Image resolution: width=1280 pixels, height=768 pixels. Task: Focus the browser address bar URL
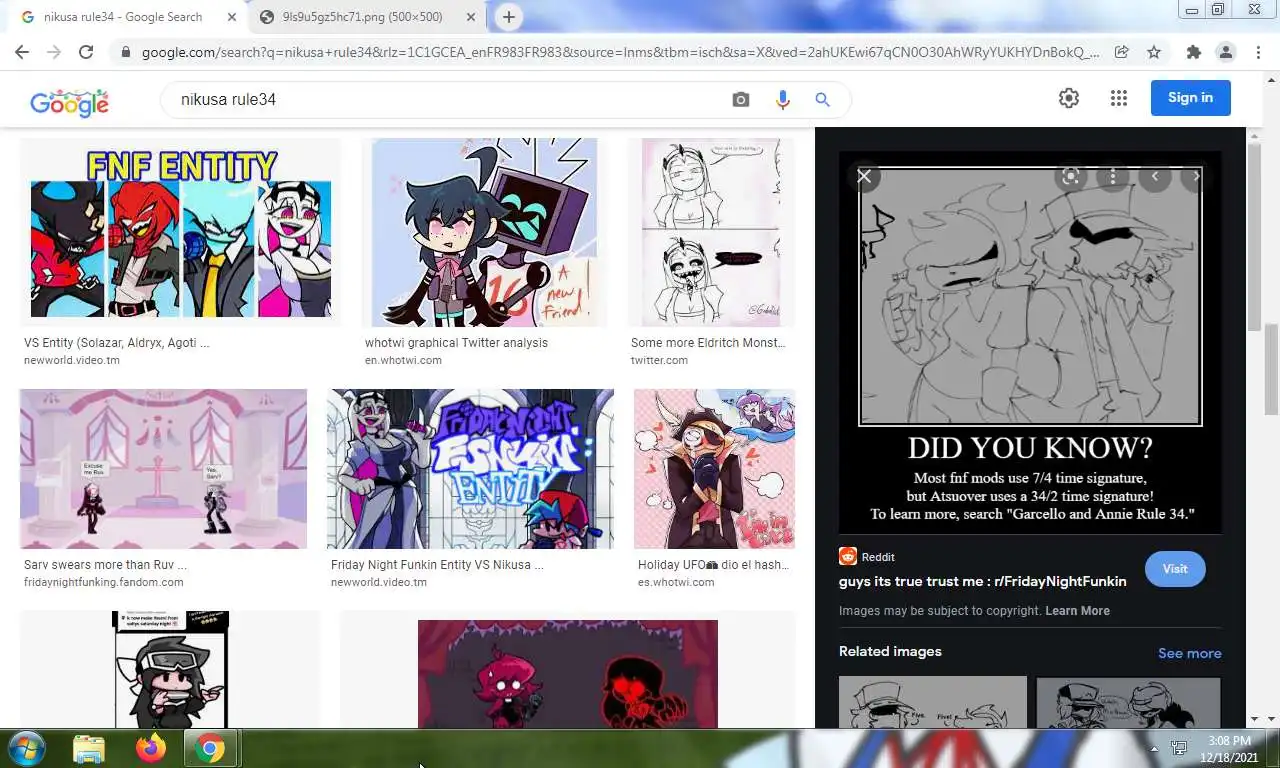tap(620, 52)
